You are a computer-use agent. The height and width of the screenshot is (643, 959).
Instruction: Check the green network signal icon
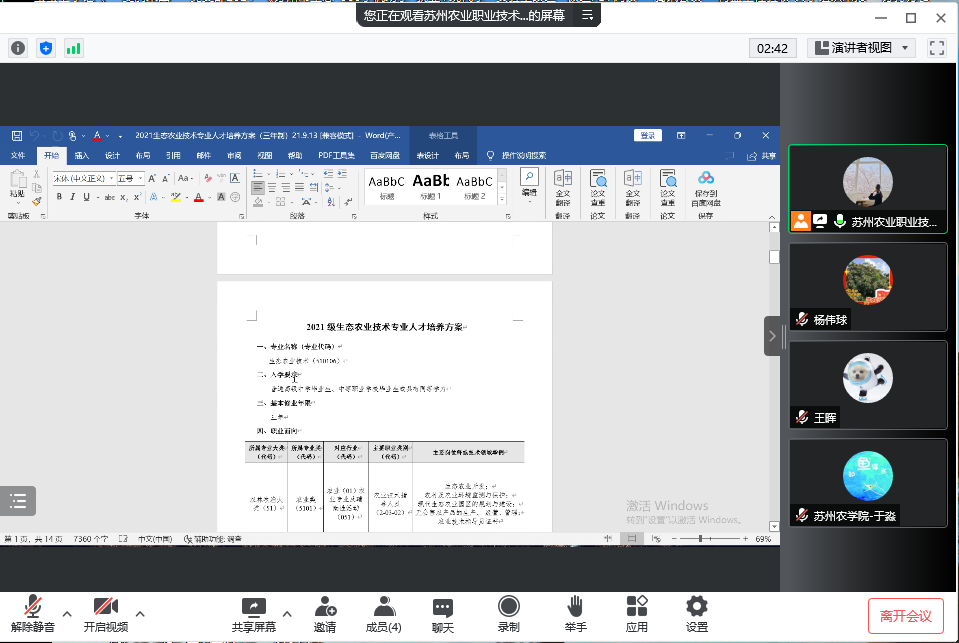point(73,48)
